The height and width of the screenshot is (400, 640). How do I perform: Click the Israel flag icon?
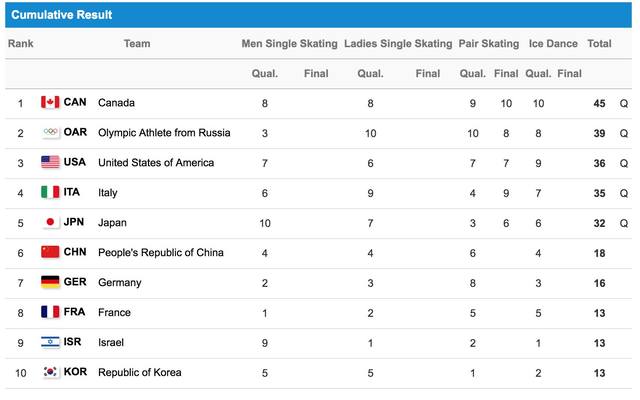(x=50, y=342)
